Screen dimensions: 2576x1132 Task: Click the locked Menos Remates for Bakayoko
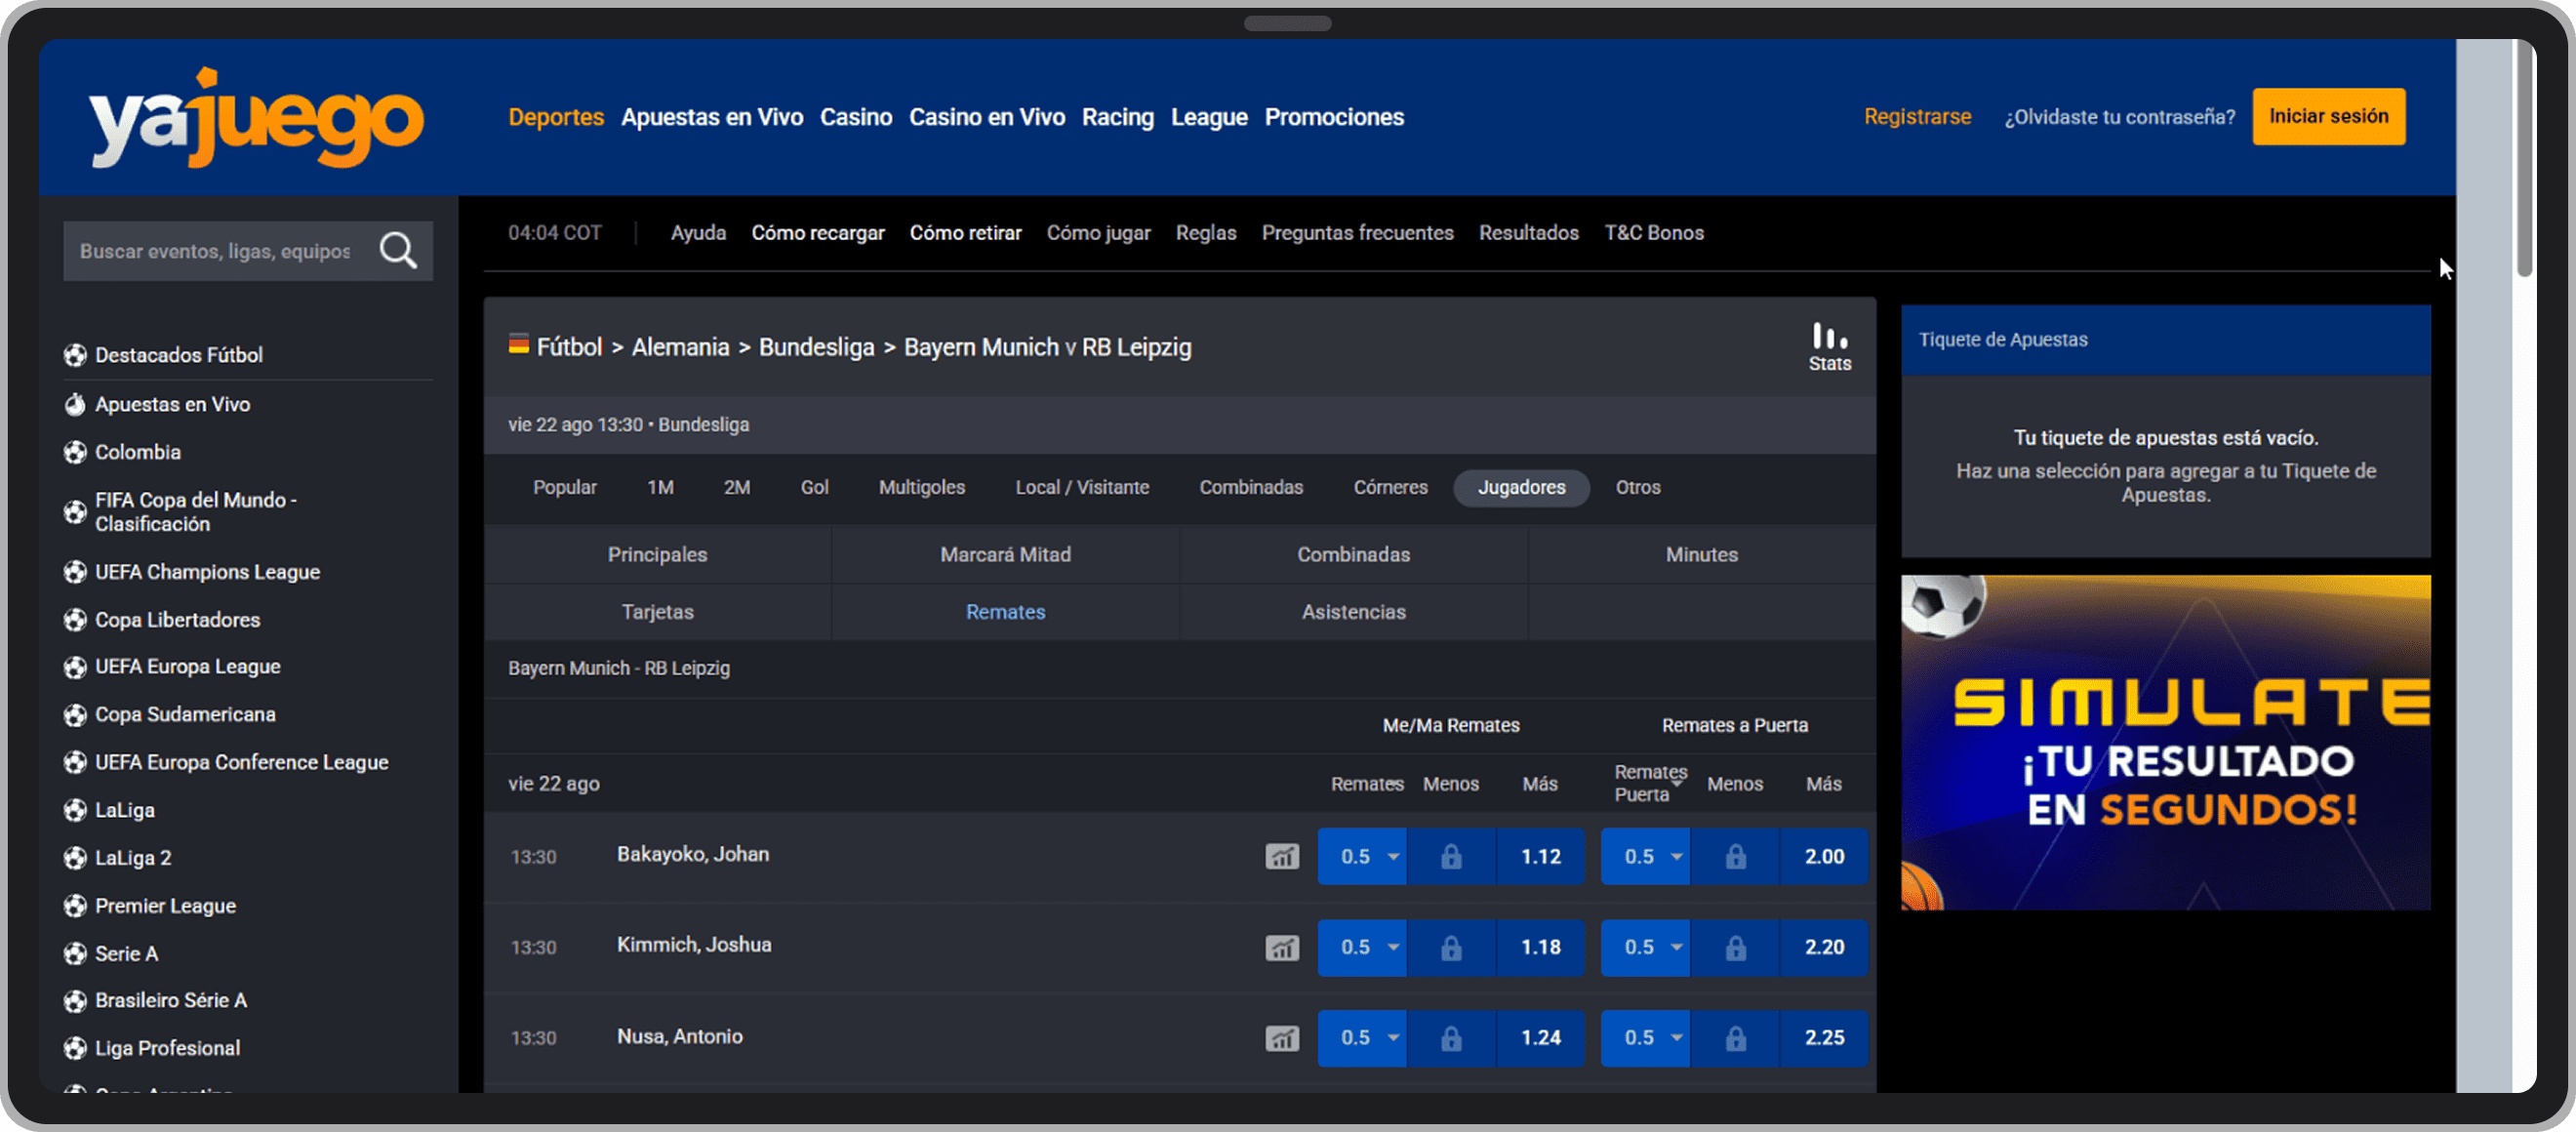1451,857
